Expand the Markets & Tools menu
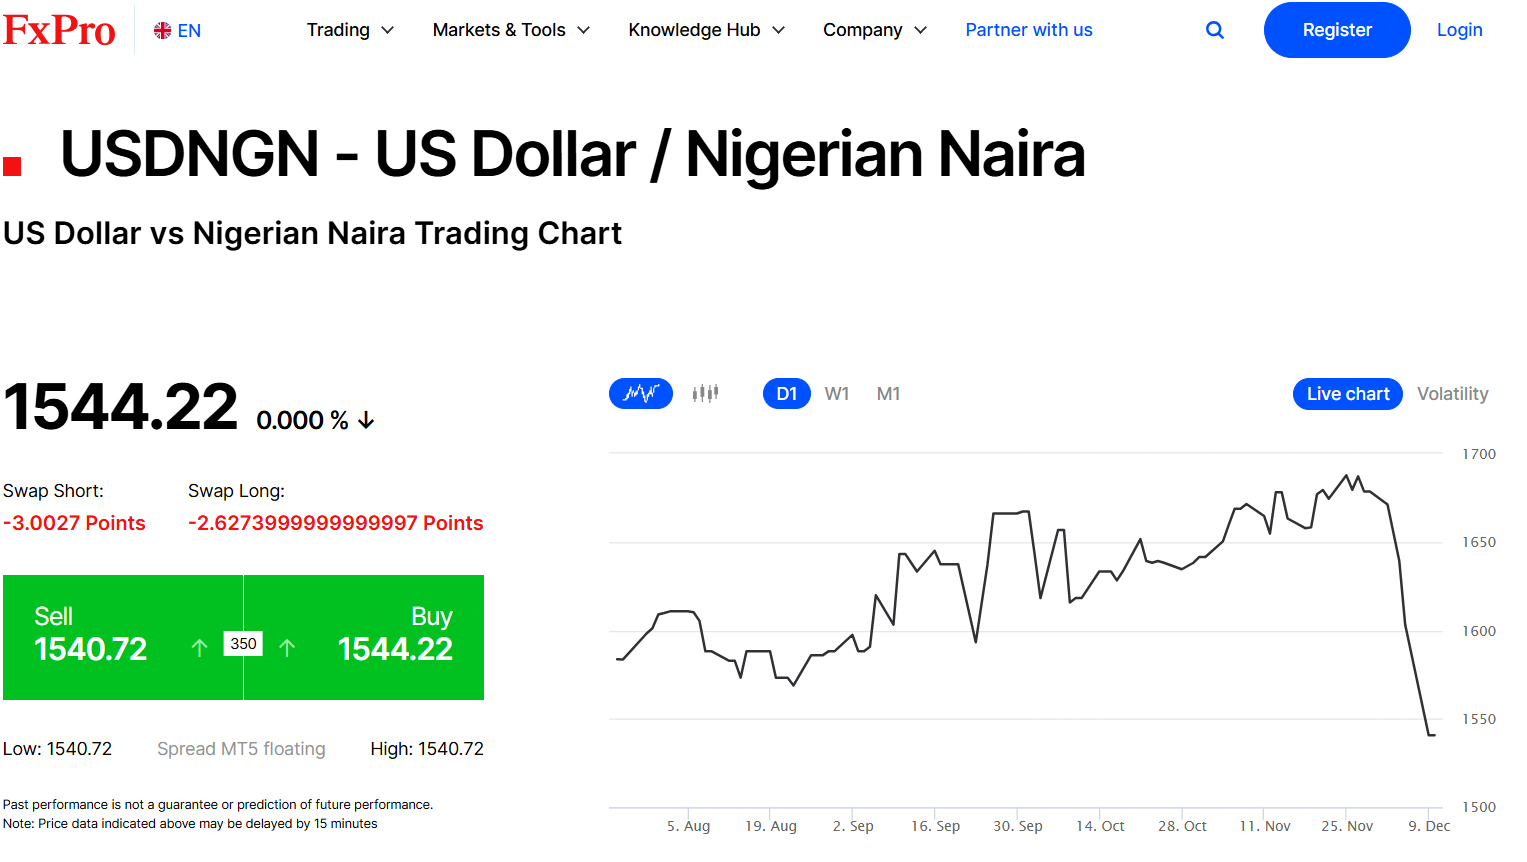 pyautogui.click(x=511, y=30)
